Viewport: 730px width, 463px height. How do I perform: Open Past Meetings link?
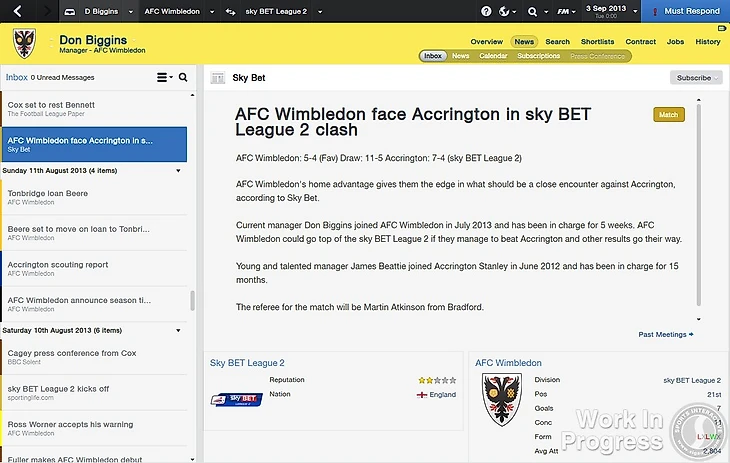point(665,334)
